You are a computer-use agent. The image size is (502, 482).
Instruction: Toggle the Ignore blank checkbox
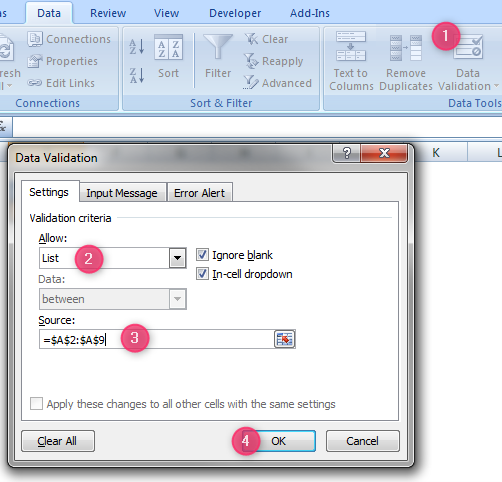coord(202,255)
